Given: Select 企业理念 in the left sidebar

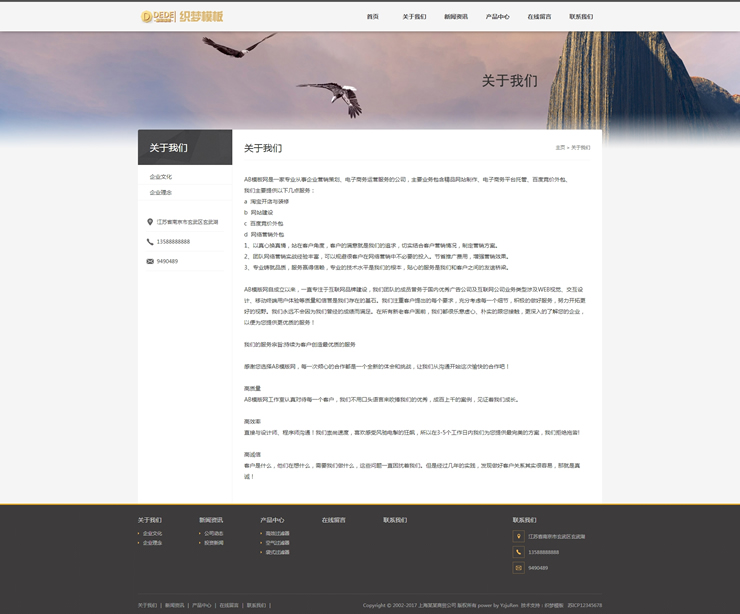Looking at the screenshot, I should [x=161, y=192].
